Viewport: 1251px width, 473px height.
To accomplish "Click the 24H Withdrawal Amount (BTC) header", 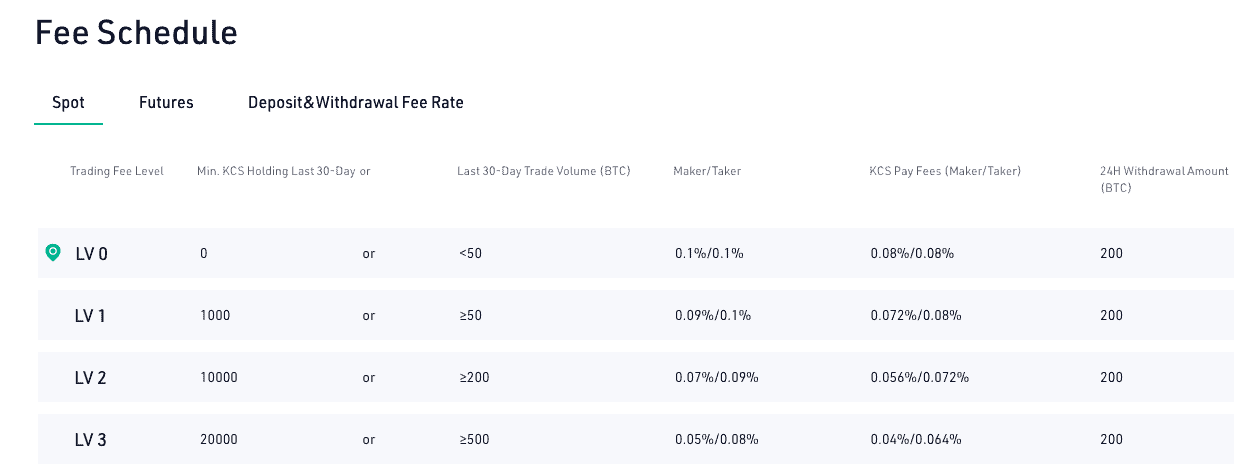I will pyautogui.click(x=1164, y=179).
